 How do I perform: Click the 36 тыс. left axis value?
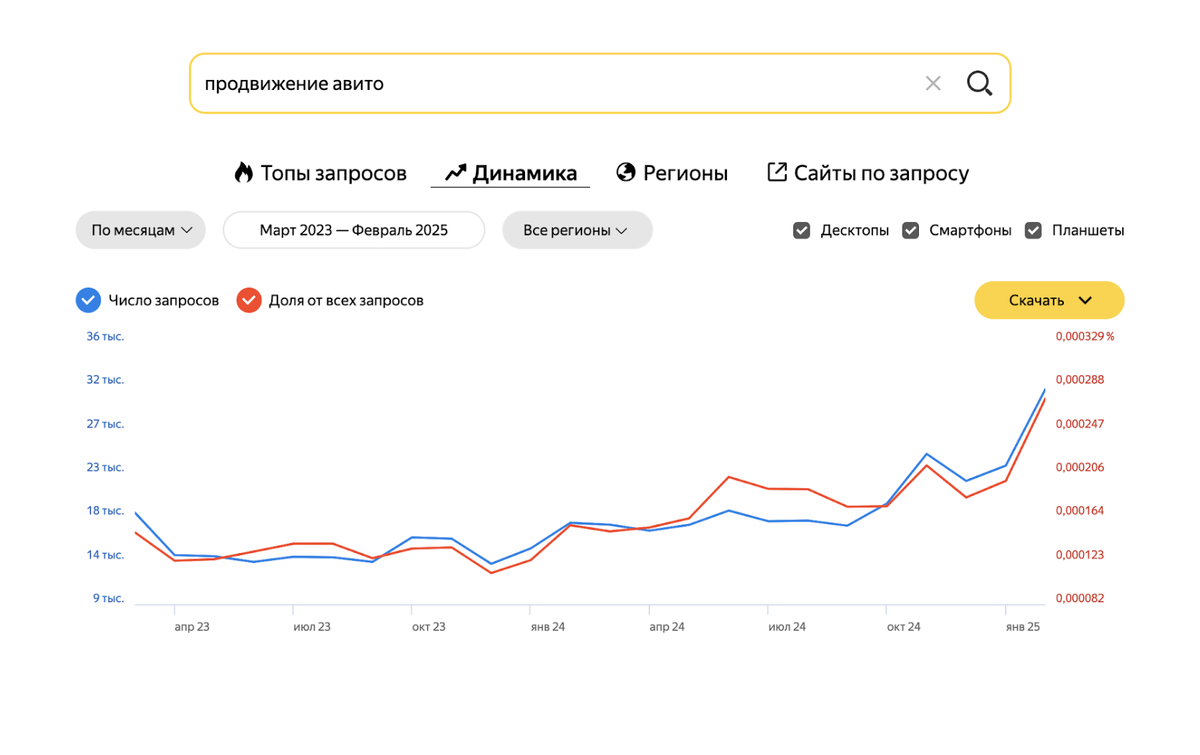click(105, 337)
